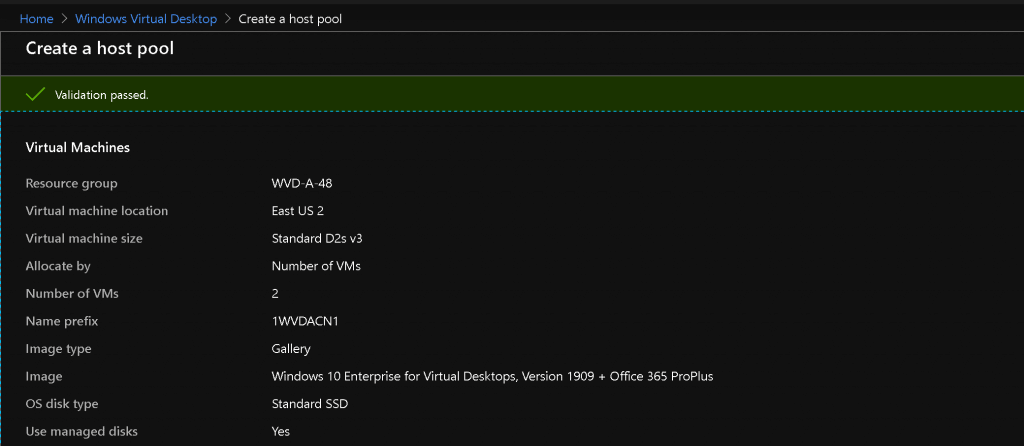Select the Resource group label
1024x446 pixels.
72,183
